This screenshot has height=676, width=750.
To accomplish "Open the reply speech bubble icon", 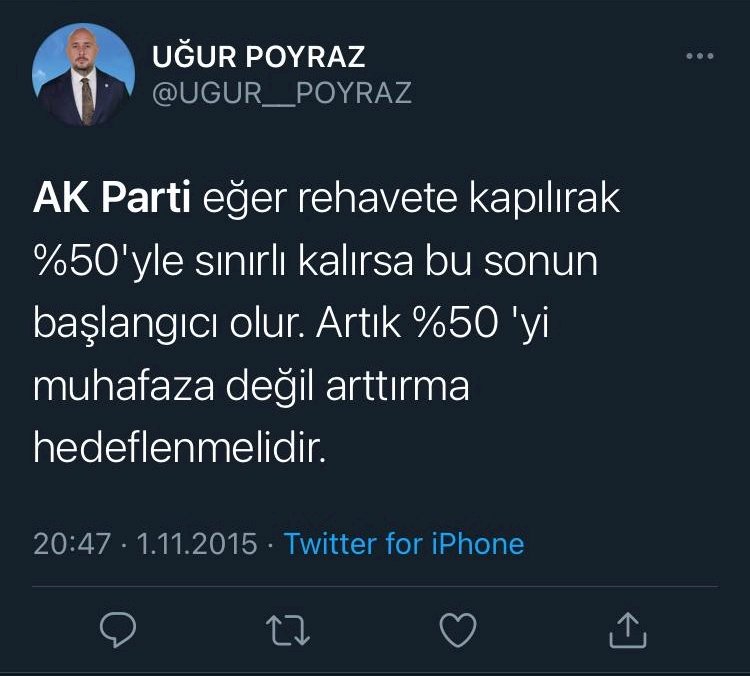I will pyautogui.click(x=118, y=630).
